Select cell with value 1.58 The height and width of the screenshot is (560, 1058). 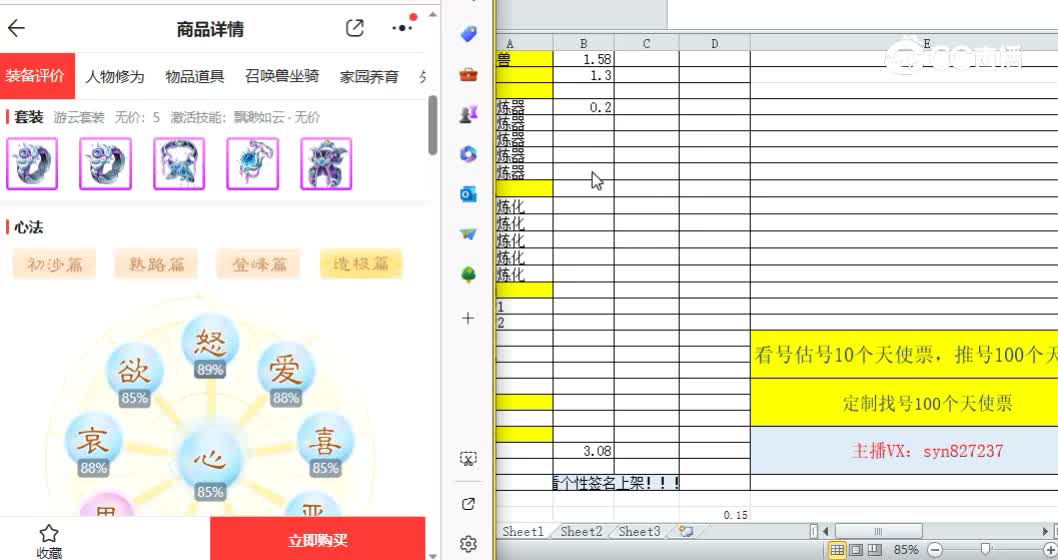click(583, 59)
